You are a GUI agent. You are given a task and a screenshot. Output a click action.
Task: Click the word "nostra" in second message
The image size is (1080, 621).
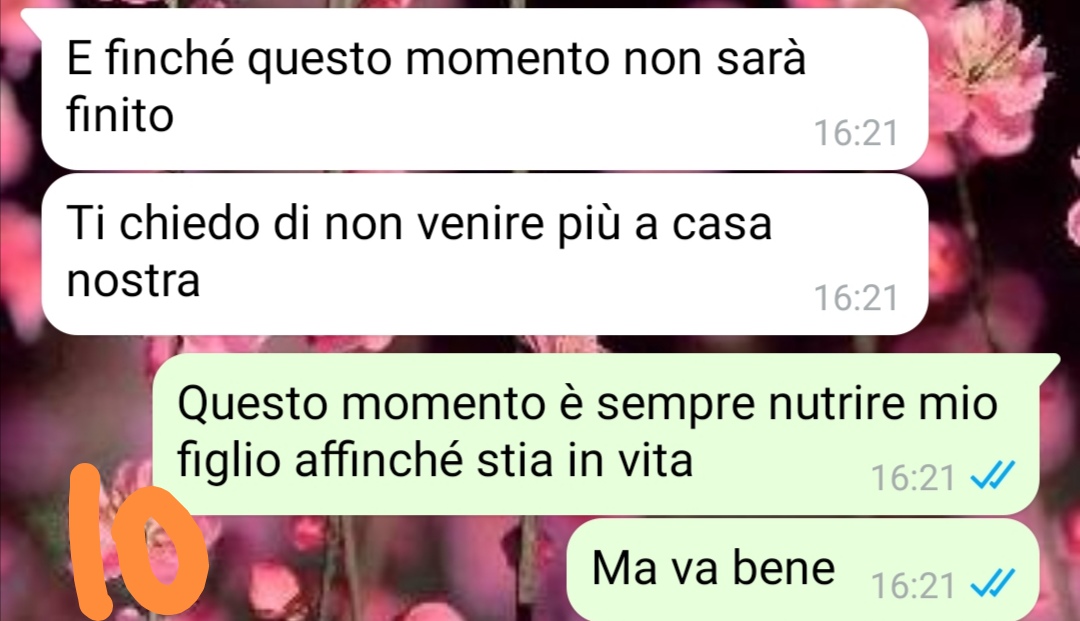point(134,281)
